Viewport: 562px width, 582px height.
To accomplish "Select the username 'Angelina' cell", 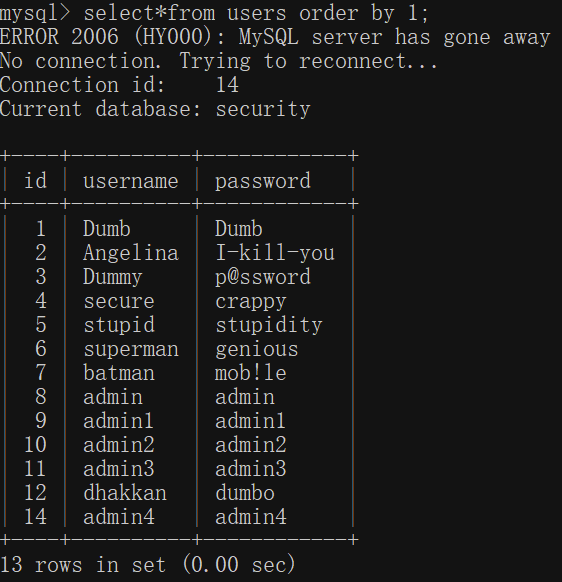I will (x=131, y=254).
